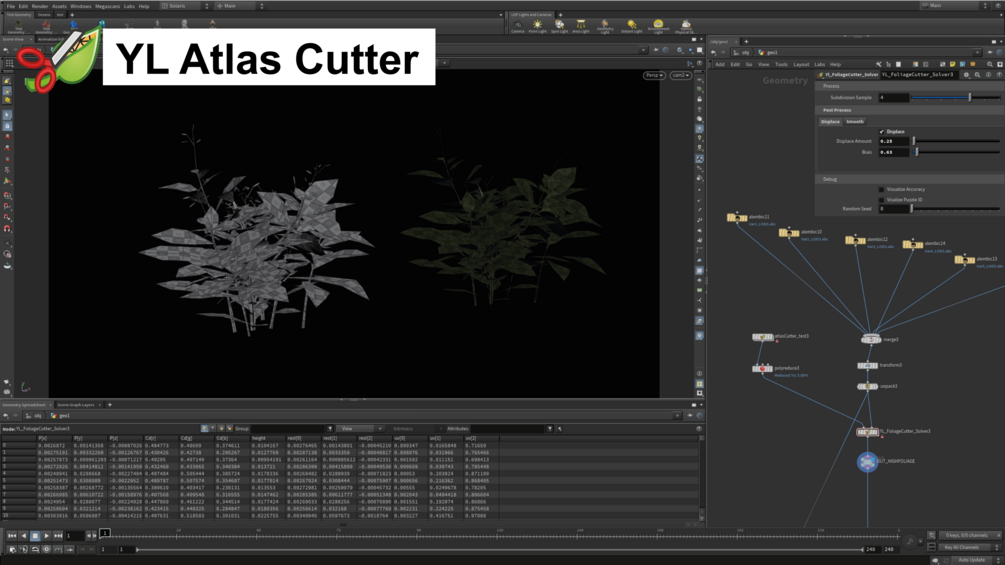Click the play forward button
Image resolution: width=1005 pixels, height=565 pixels.
coord(46,536)
